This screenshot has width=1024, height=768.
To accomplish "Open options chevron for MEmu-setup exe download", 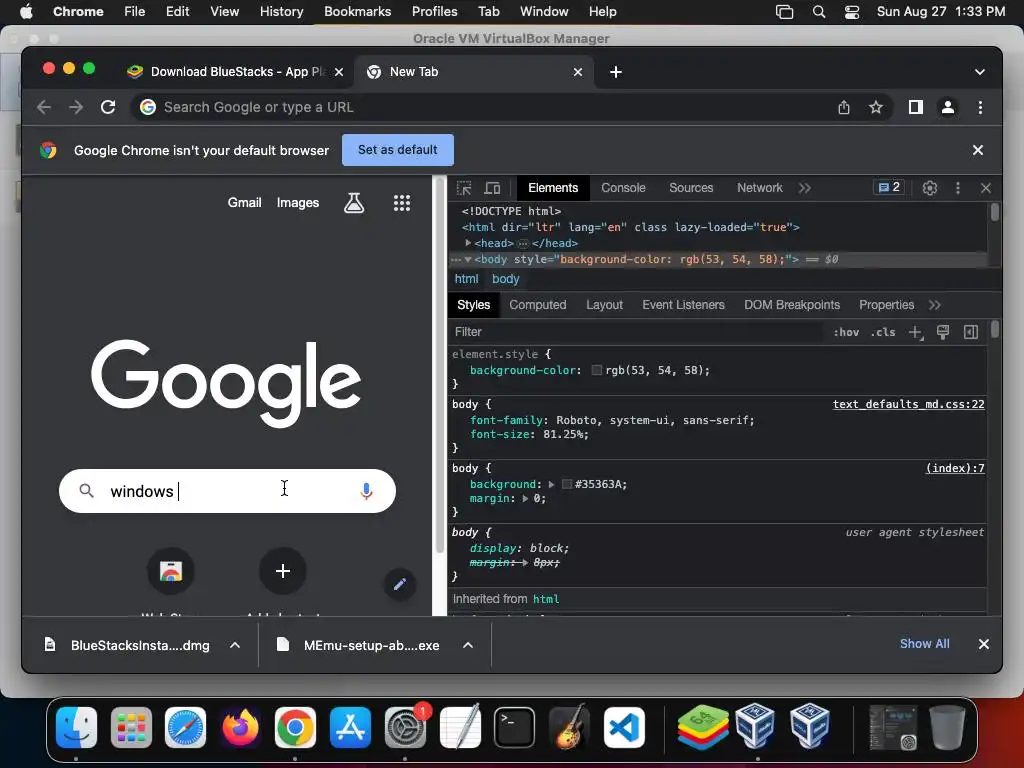I will (468, 645).
